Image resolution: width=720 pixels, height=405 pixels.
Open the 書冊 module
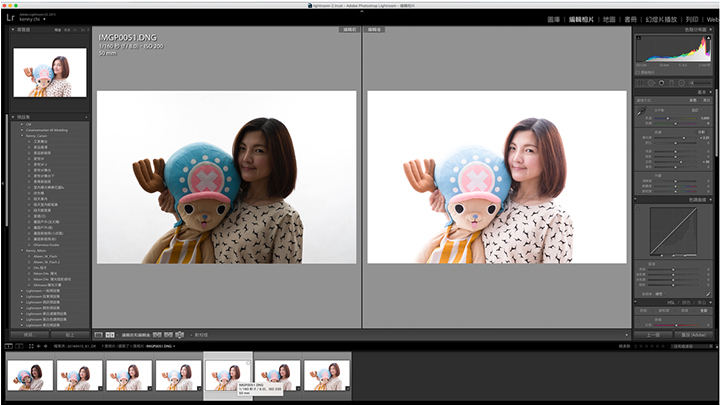[x=630, y=19]
